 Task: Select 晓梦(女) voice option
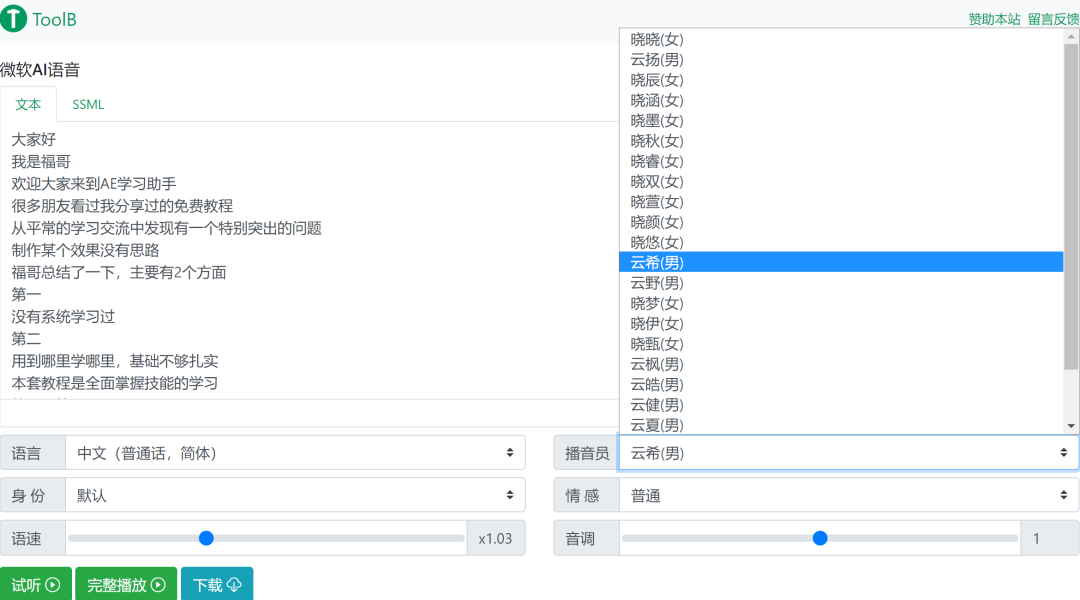pos(841,303)
